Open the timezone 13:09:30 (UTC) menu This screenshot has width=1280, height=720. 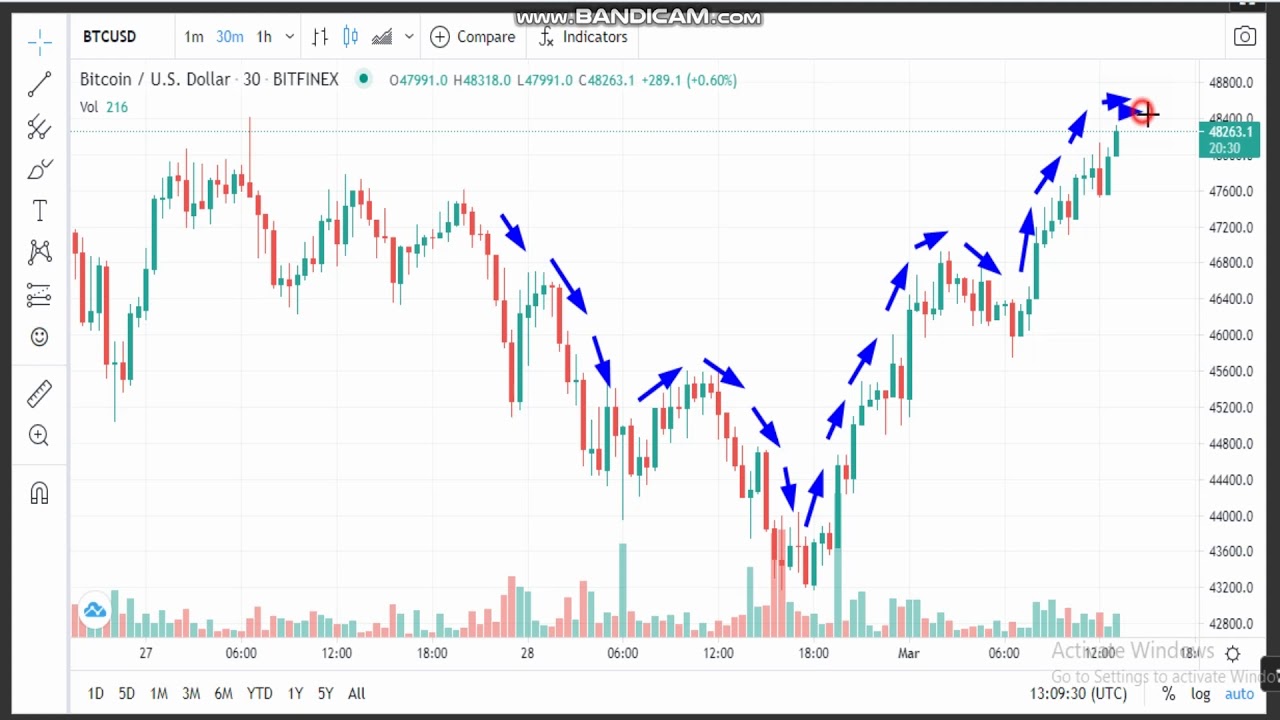pos(1078,694)
